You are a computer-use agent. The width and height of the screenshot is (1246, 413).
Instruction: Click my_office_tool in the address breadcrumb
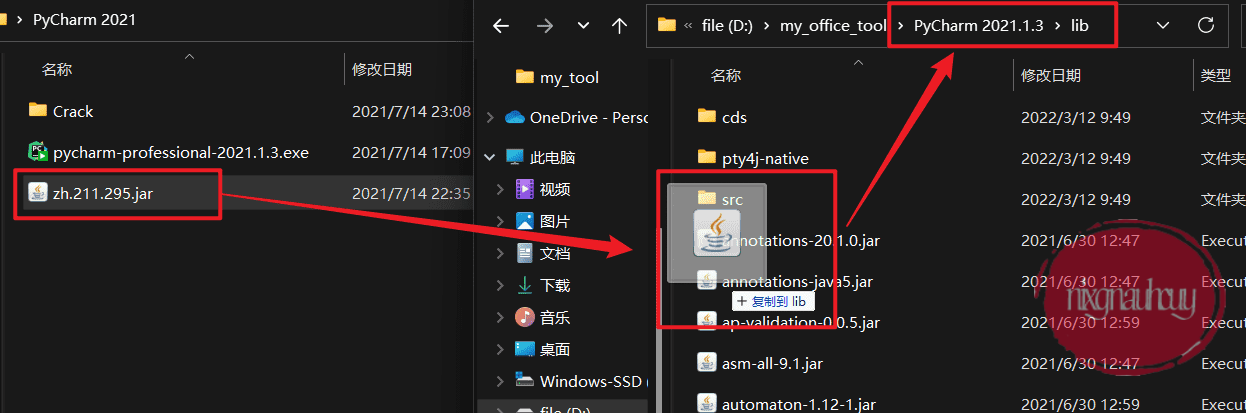click(x=833, y=25)
